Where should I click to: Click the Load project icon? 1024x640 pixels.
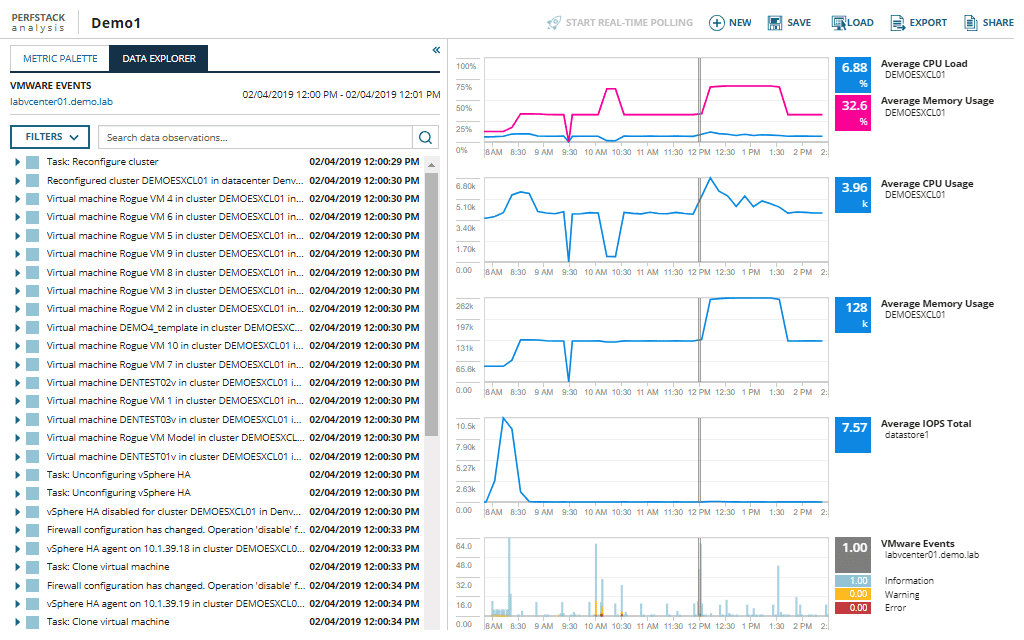coord(838,23)
